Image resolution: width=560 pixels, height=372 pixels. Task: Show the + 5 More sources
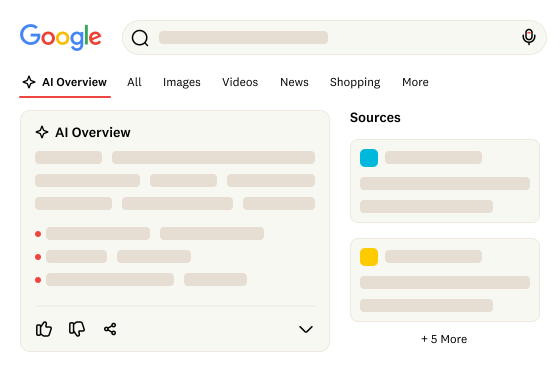tap(444, 339)
